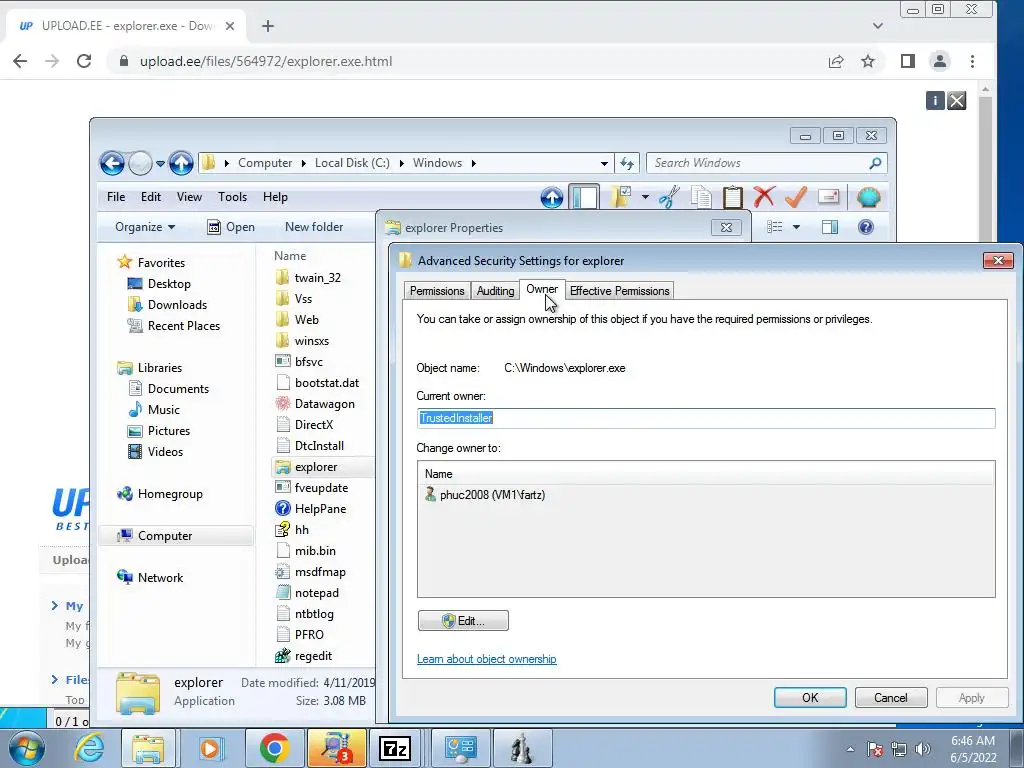Click the Paste clipboard toolbar icon
This screenshot has width=1024, height=768.
[733, 197]
